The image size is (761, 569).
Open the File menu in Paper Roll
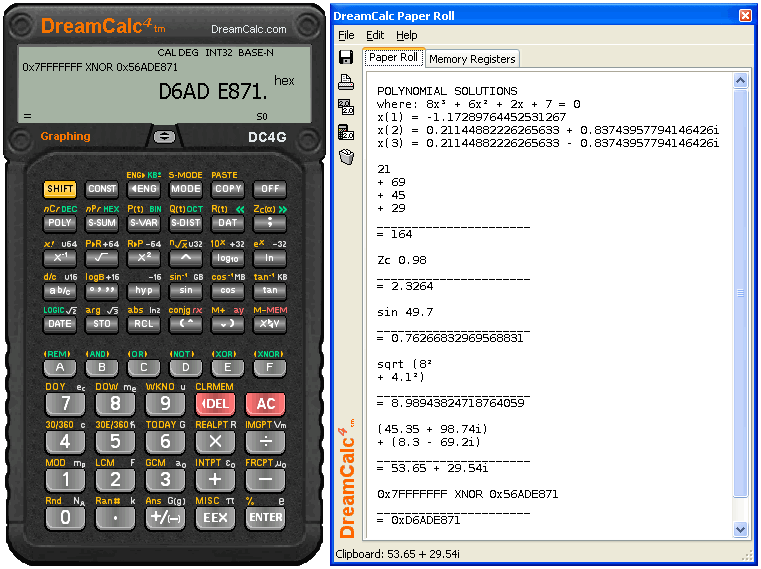pos(346,35)
